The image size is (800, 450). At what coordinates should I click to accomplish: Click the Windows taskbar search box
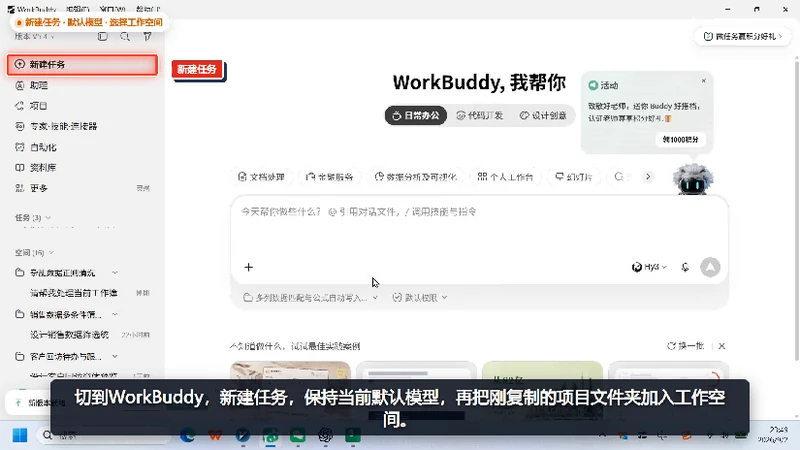click(x=105, y=435)
